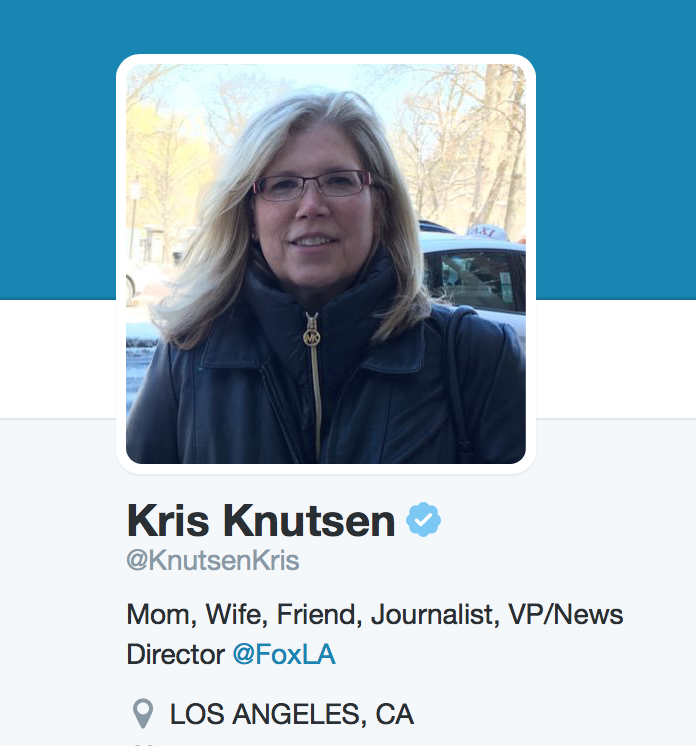Click the VP/News text in the bio
The height and width of the screenshot is (746, 696).
[566, 614]
